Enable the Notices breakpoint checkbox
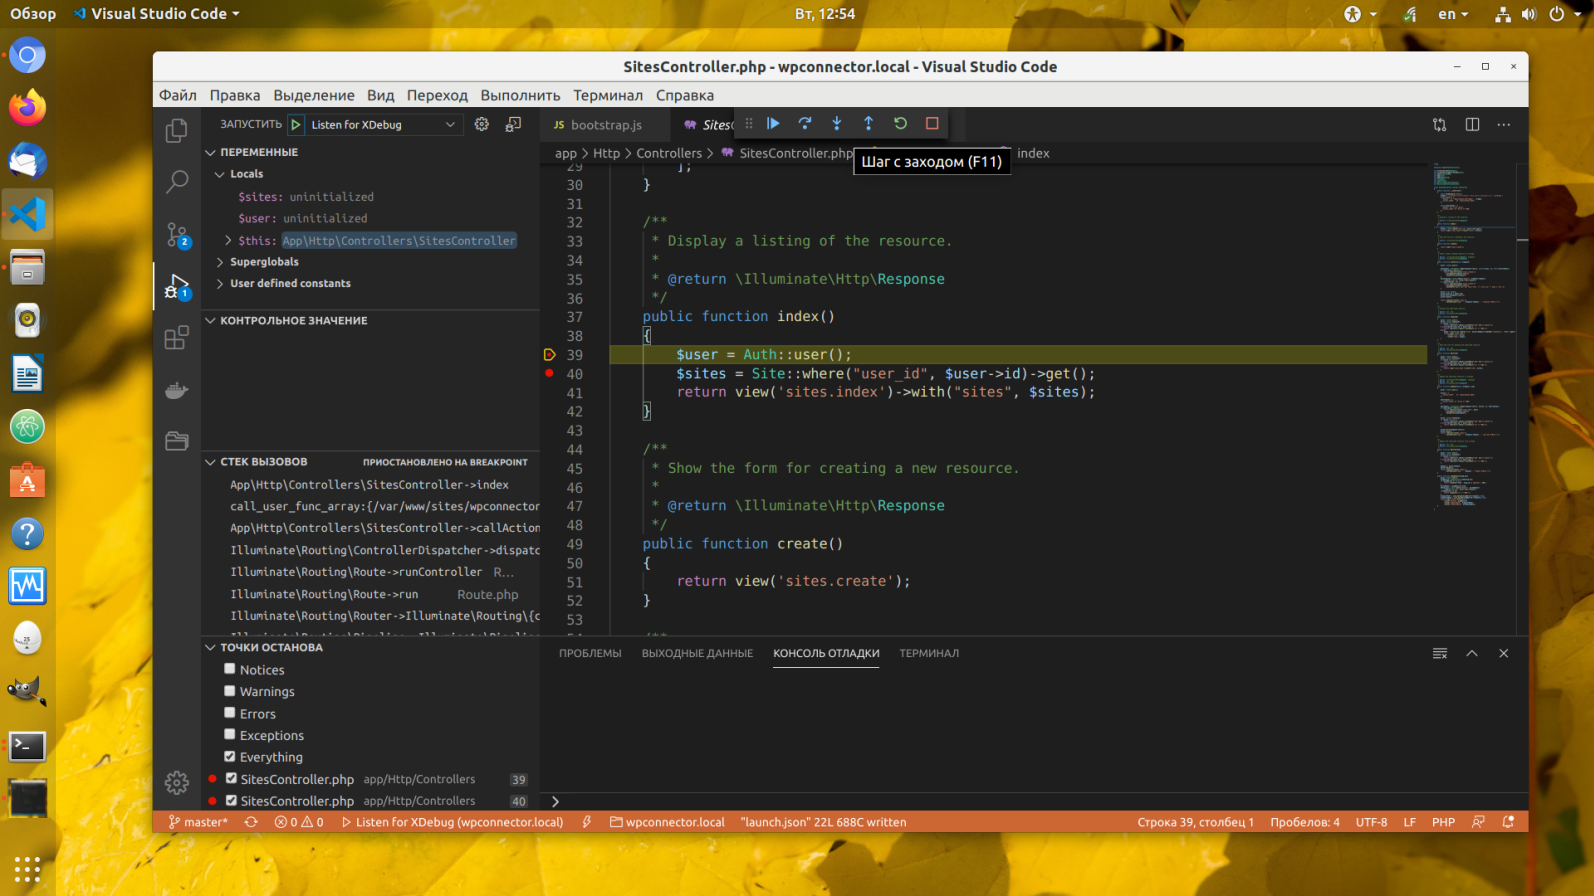 (x=230, y=669)
